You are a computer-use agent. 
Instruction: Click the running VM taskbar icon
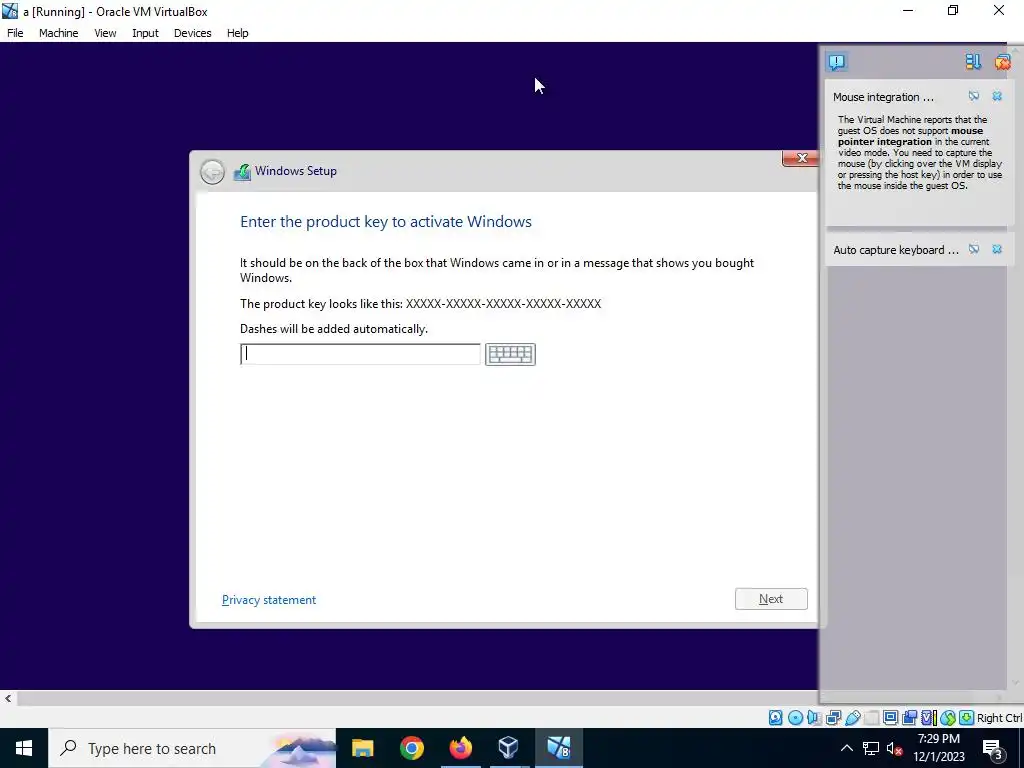click(x=558, y=748)
